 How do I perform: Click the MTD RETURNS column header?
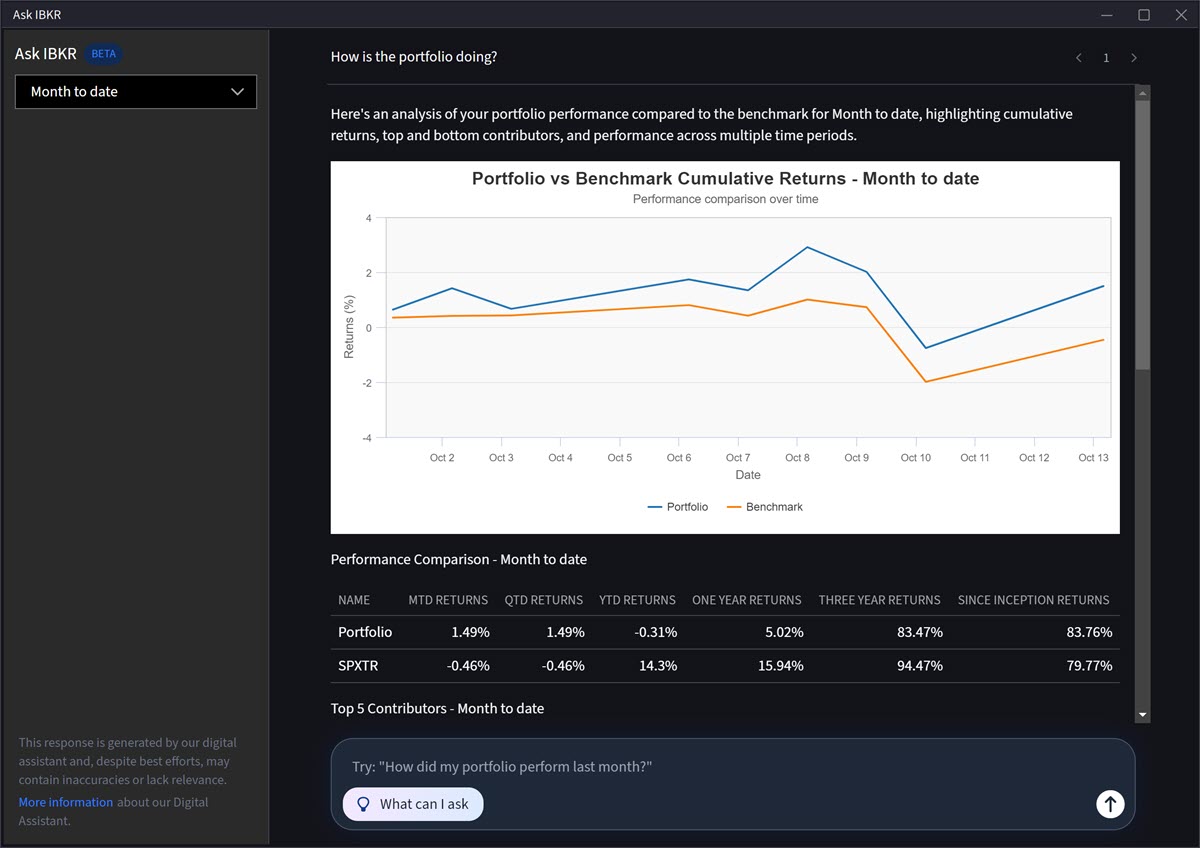click(448, 600)
